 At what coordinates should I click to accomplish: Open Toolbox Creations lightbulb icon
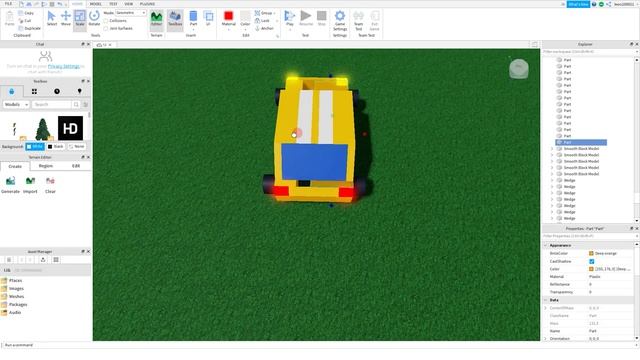coord(80,91)
